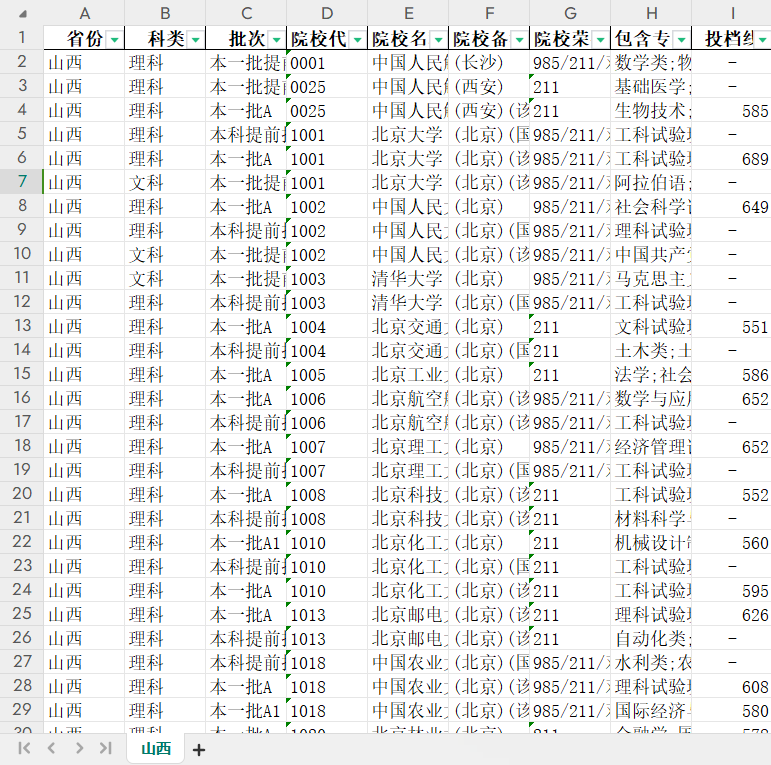Screen dimensions: 771x765
Task: Click score cell 595 in row 24
Action: (x=732, y=590)
